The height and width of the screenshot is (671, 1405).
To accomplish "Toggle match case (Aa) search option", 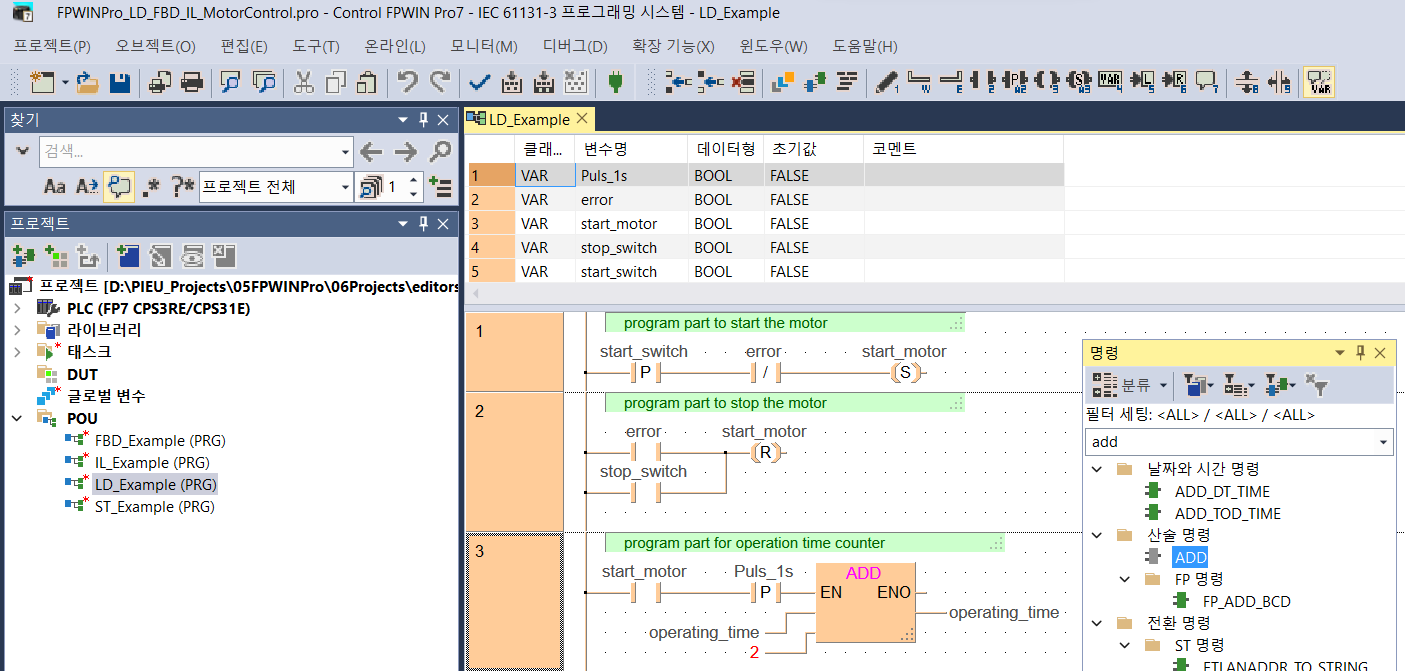I will [x=55, y=186].
